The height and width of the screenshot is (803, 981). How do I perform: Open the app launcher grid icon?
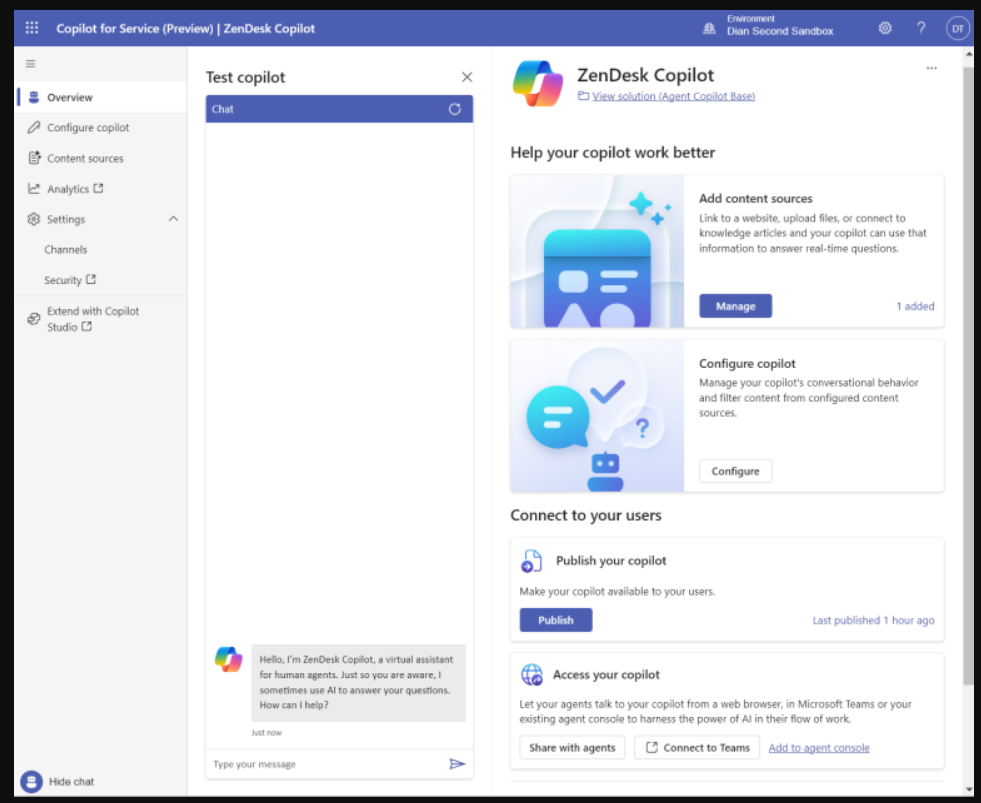point(32,28)
